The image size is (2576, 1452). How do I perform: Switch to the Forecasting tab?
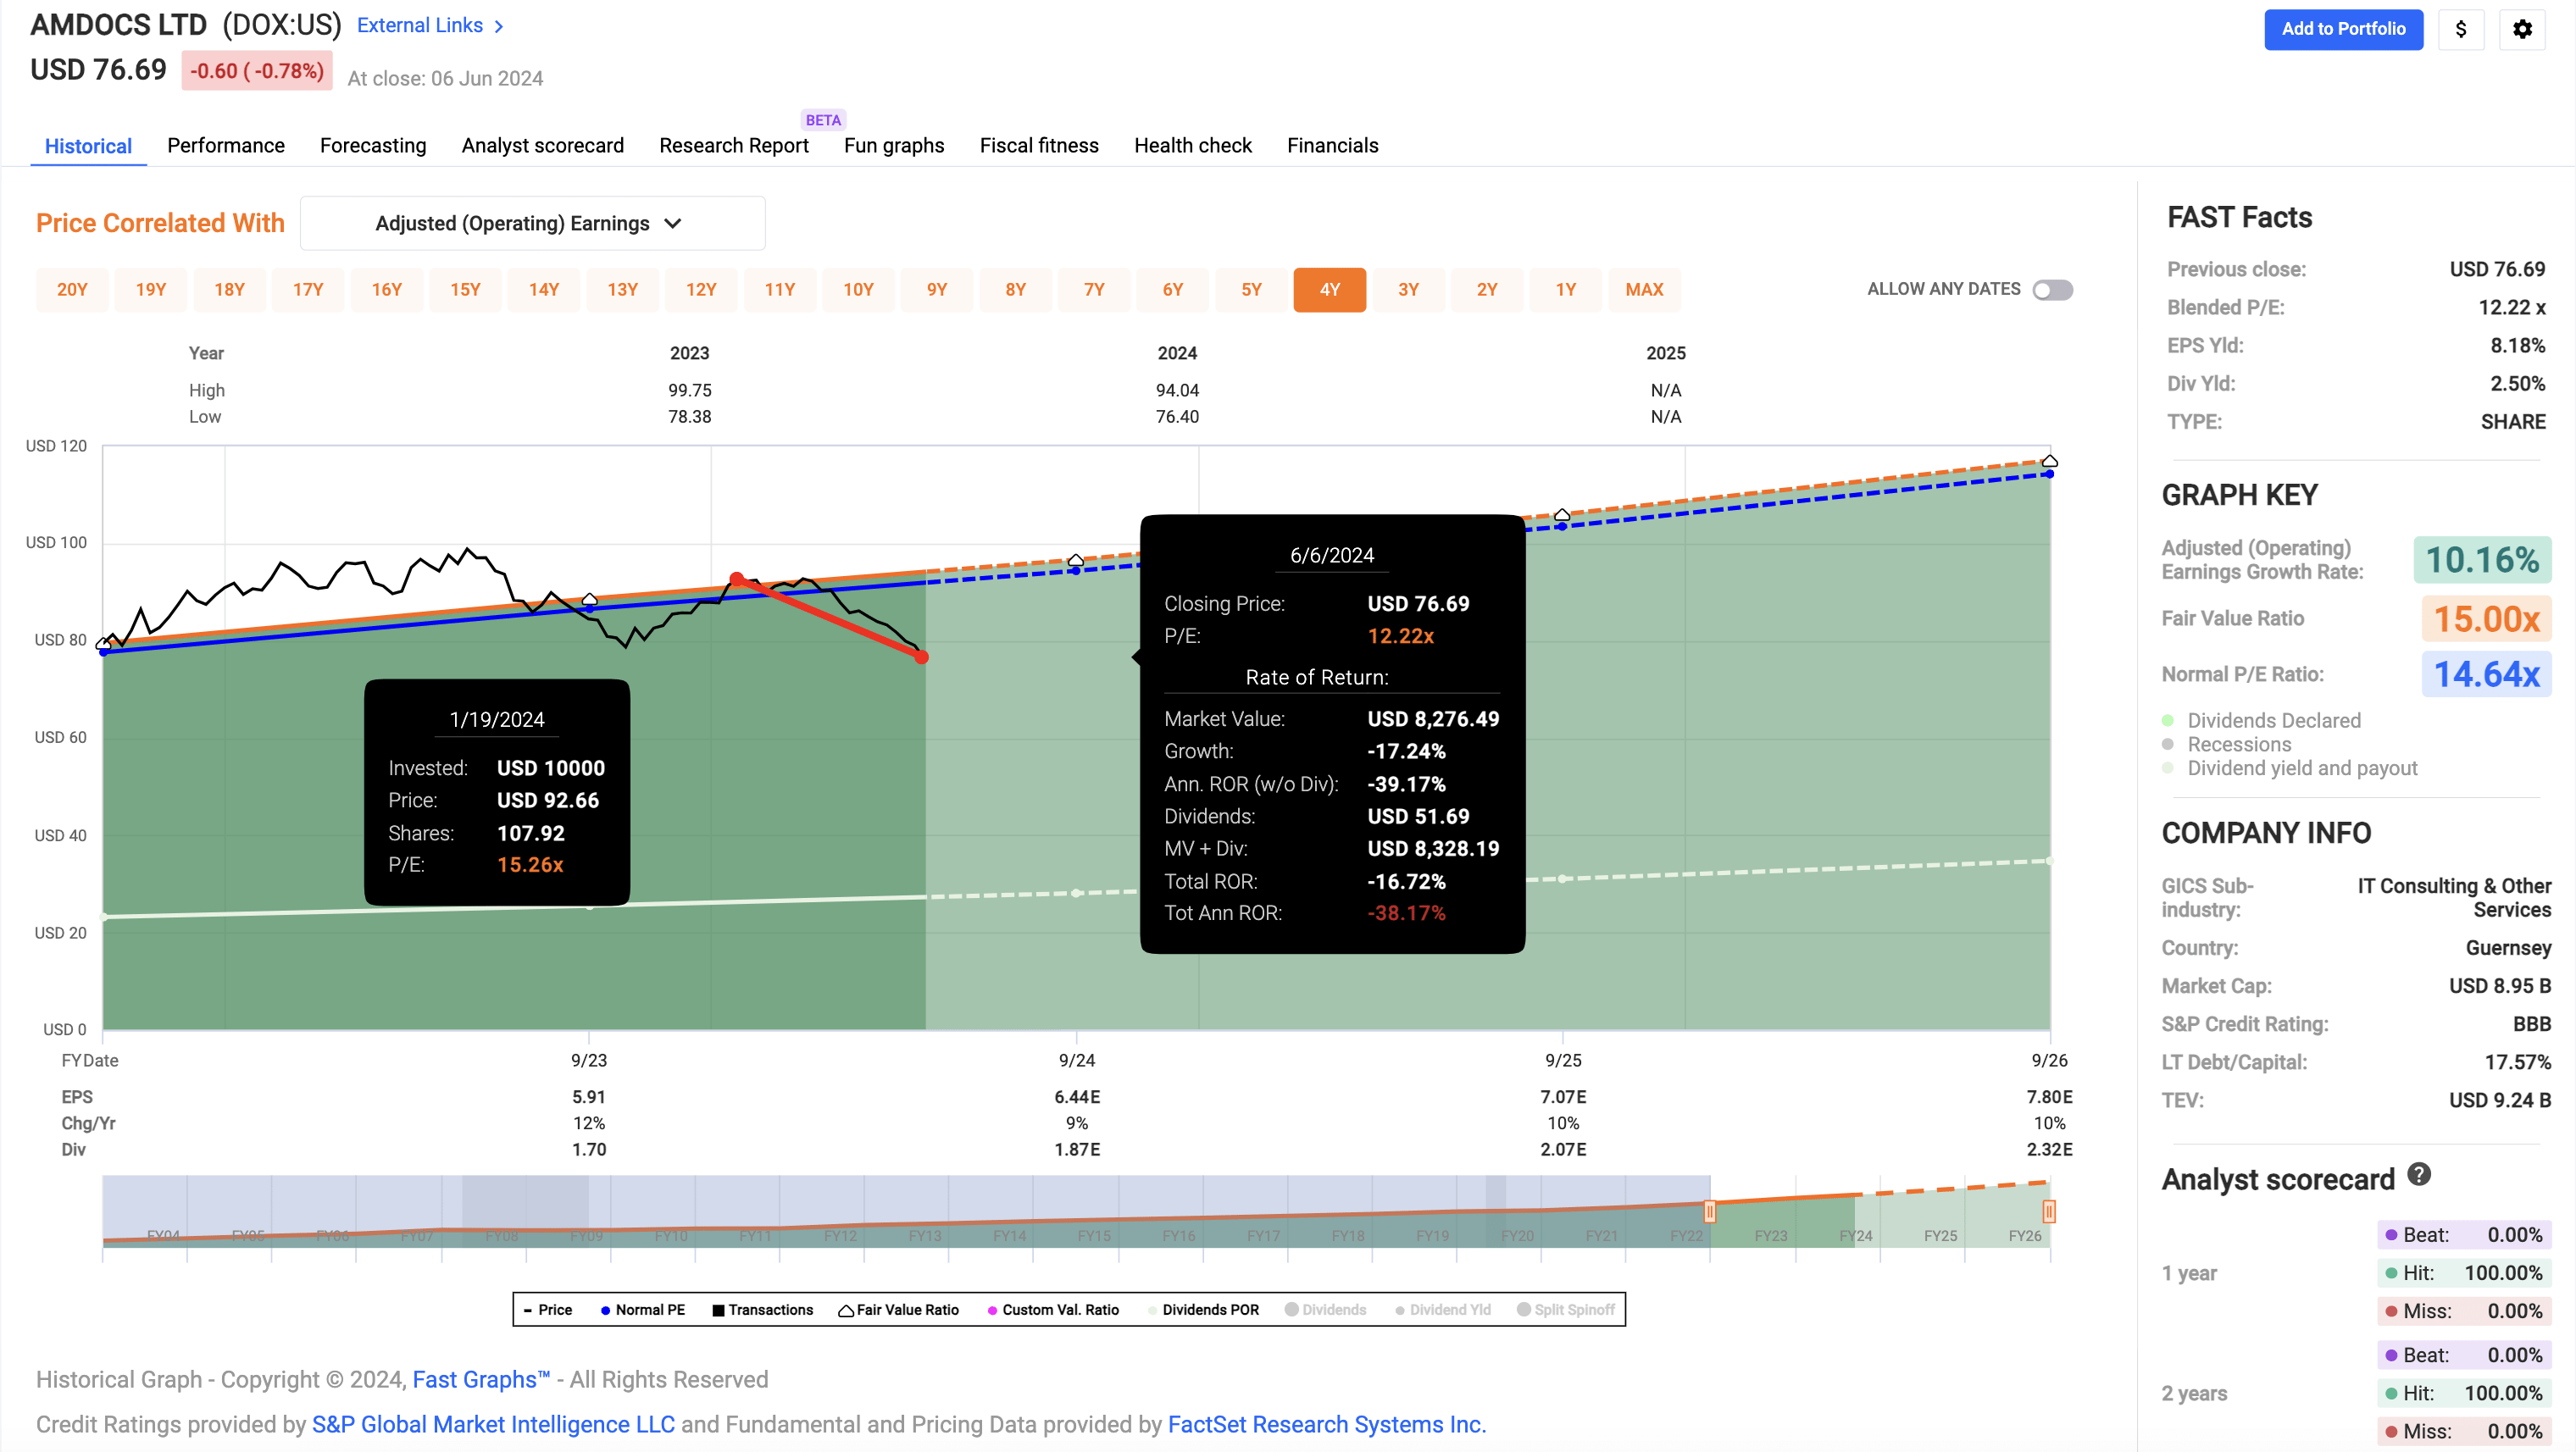373,145
